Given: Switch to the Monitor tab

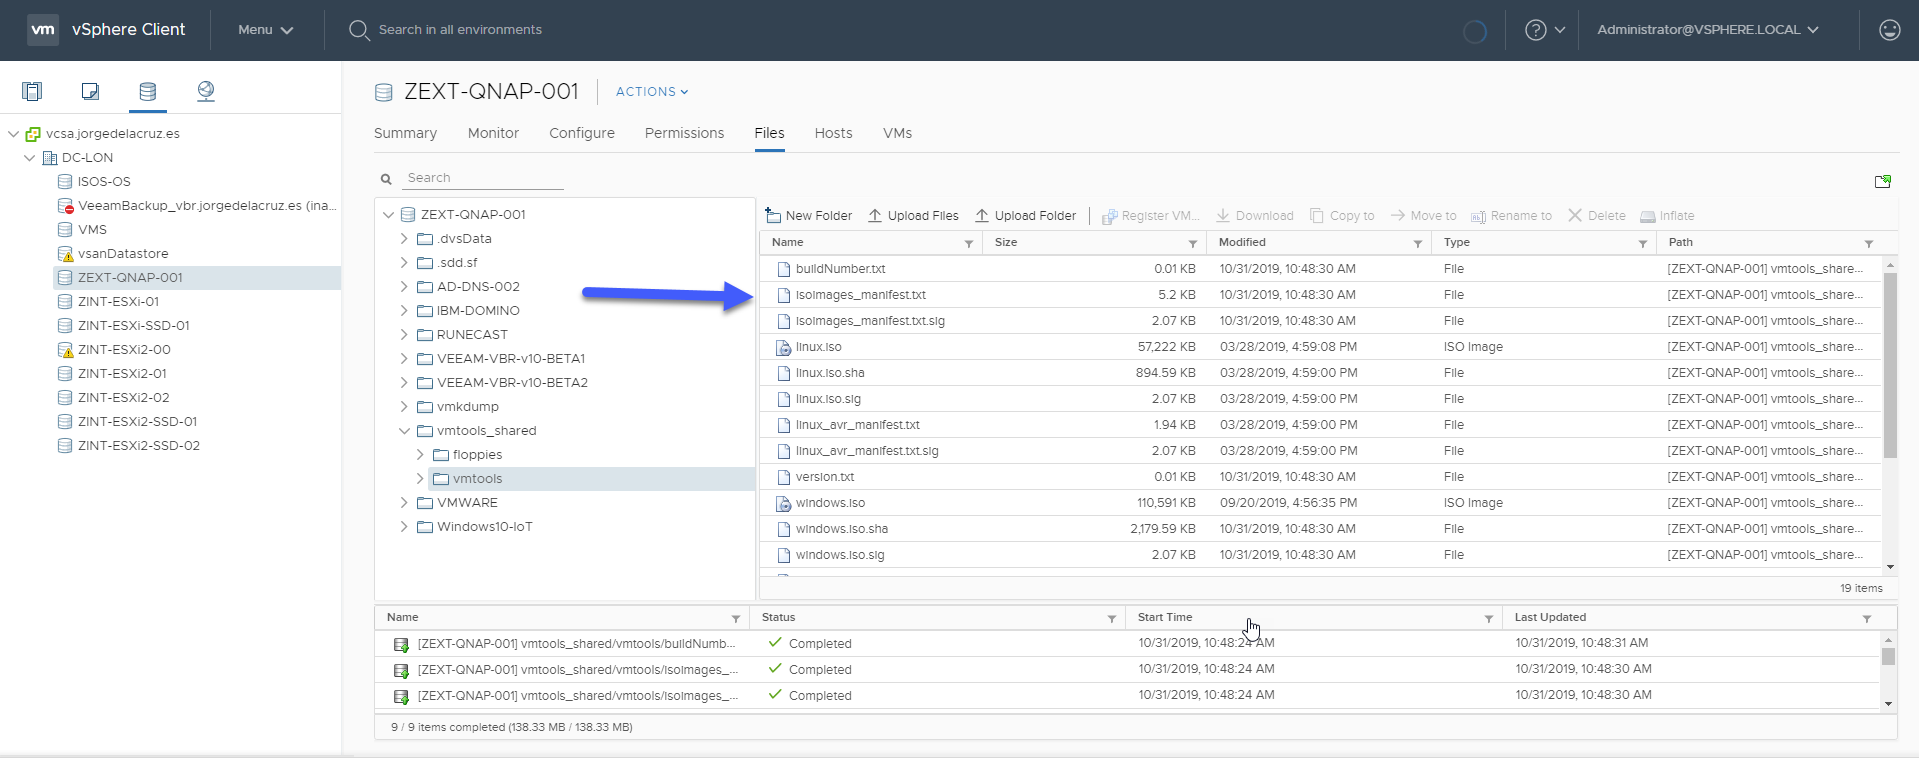Looking at the screenshot, I should click(493, 133).
